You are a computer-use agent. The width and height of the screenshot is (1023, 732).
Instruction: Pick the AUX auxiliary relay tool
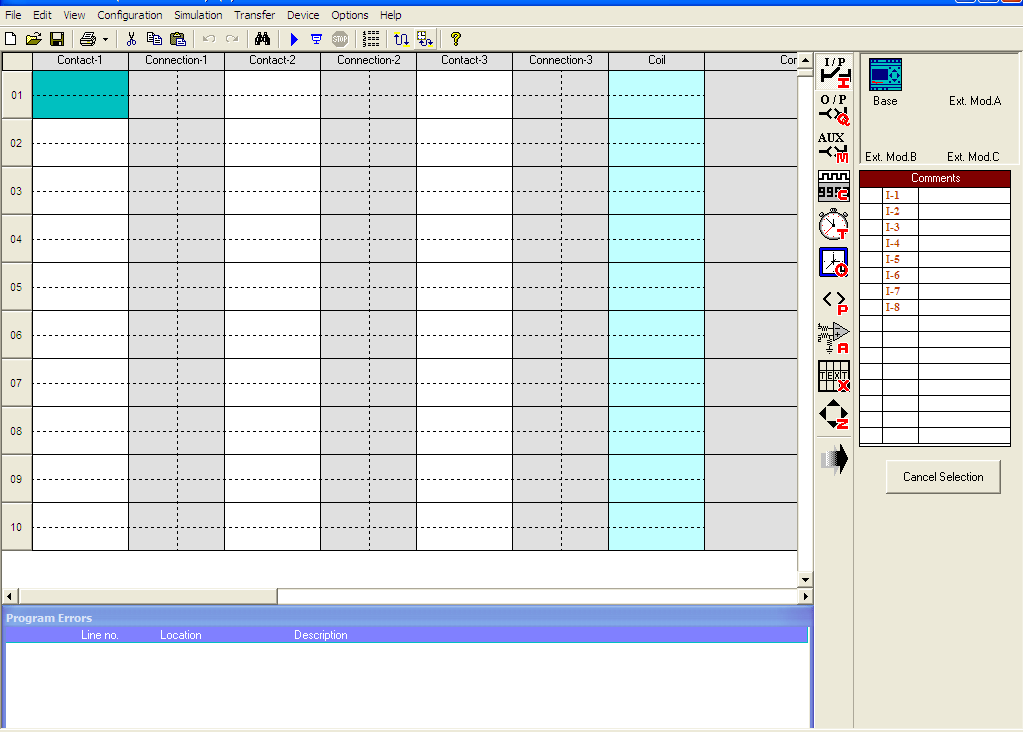coord(833,148)
